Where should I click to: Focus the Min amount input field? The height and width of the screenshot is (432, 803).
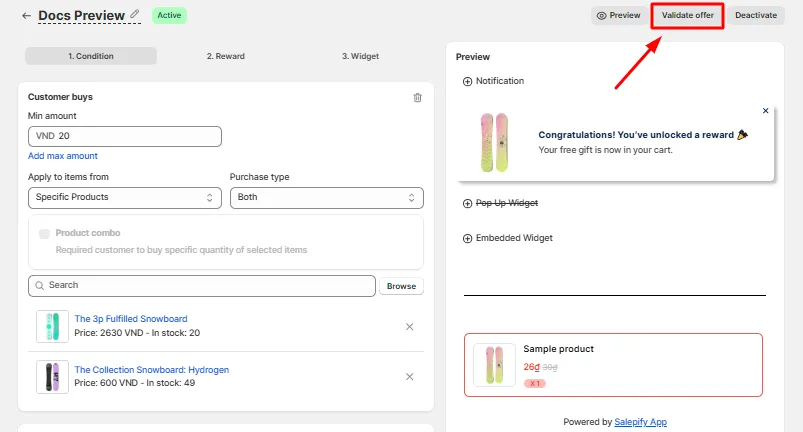coord(125,136)
